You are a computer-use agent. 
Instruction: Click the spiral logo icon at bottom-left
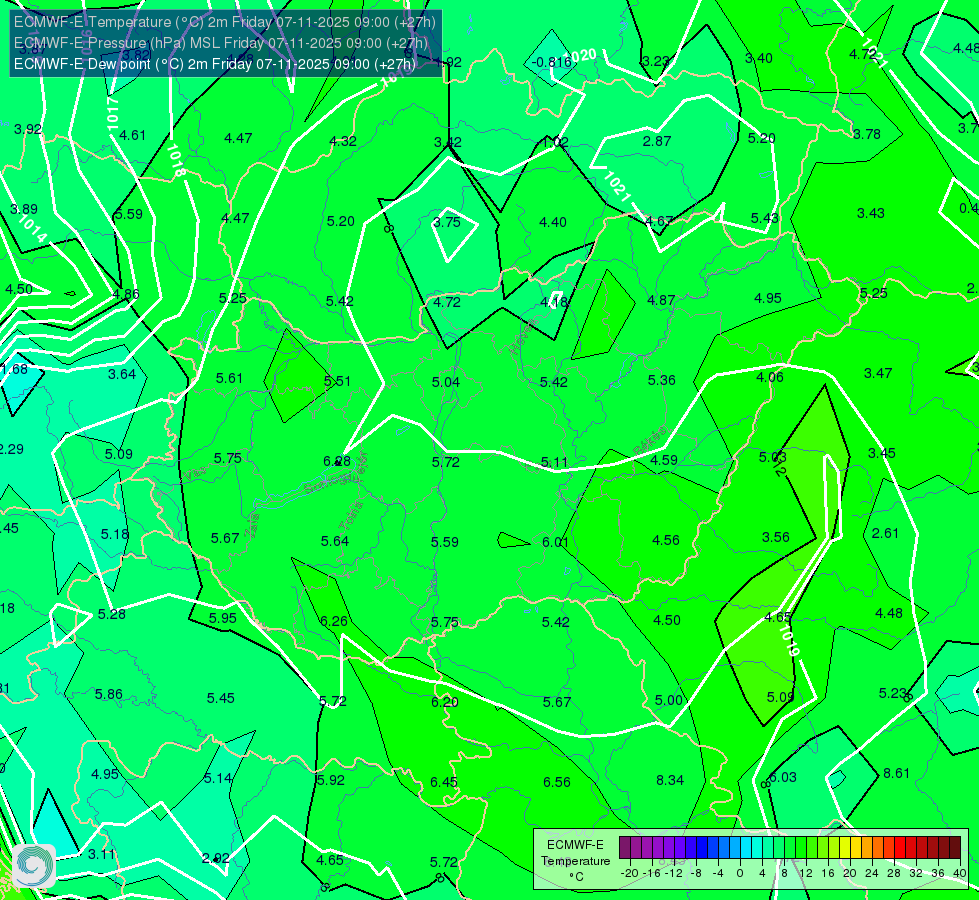click(x=33, y=866)
